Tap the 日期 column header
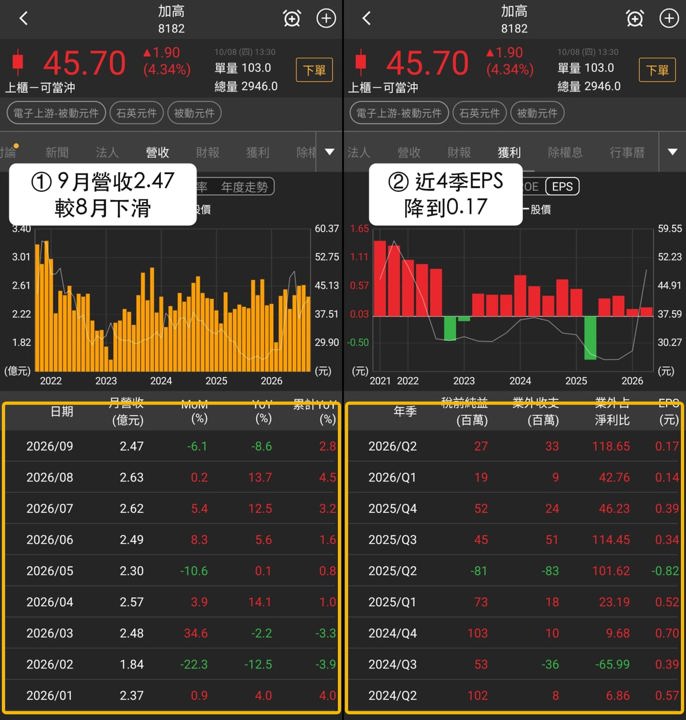Viewport: 686px width, 720px height. [x=62, y=411]
